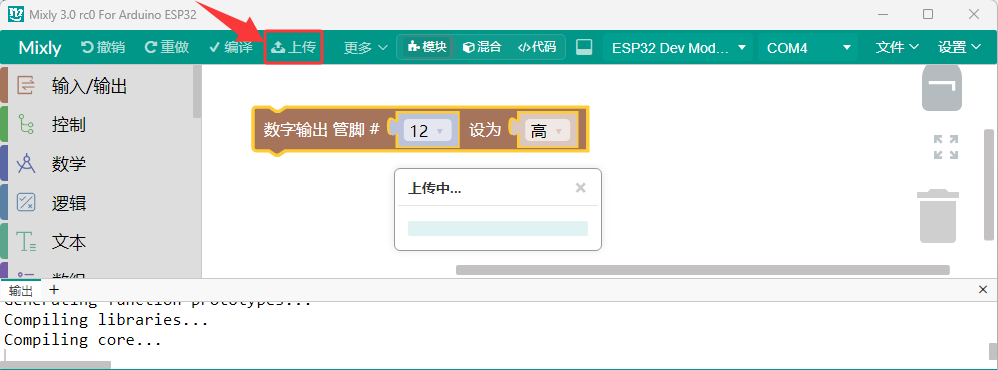
Task: Open the 设置 menu
Action: click(x=960, y=47)
